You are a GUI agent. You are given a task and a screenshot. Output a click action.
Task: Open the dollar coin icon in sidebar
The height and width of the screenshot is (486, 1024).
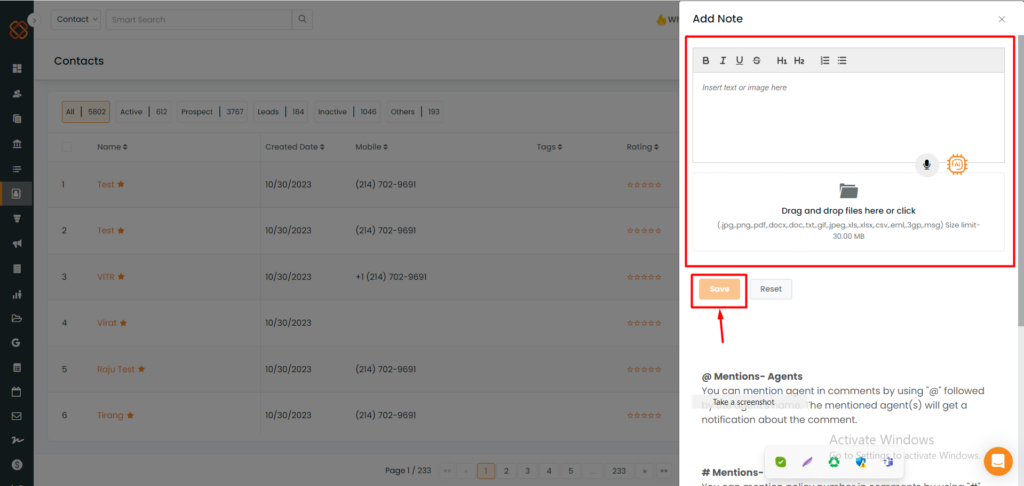tap(17, 464)
